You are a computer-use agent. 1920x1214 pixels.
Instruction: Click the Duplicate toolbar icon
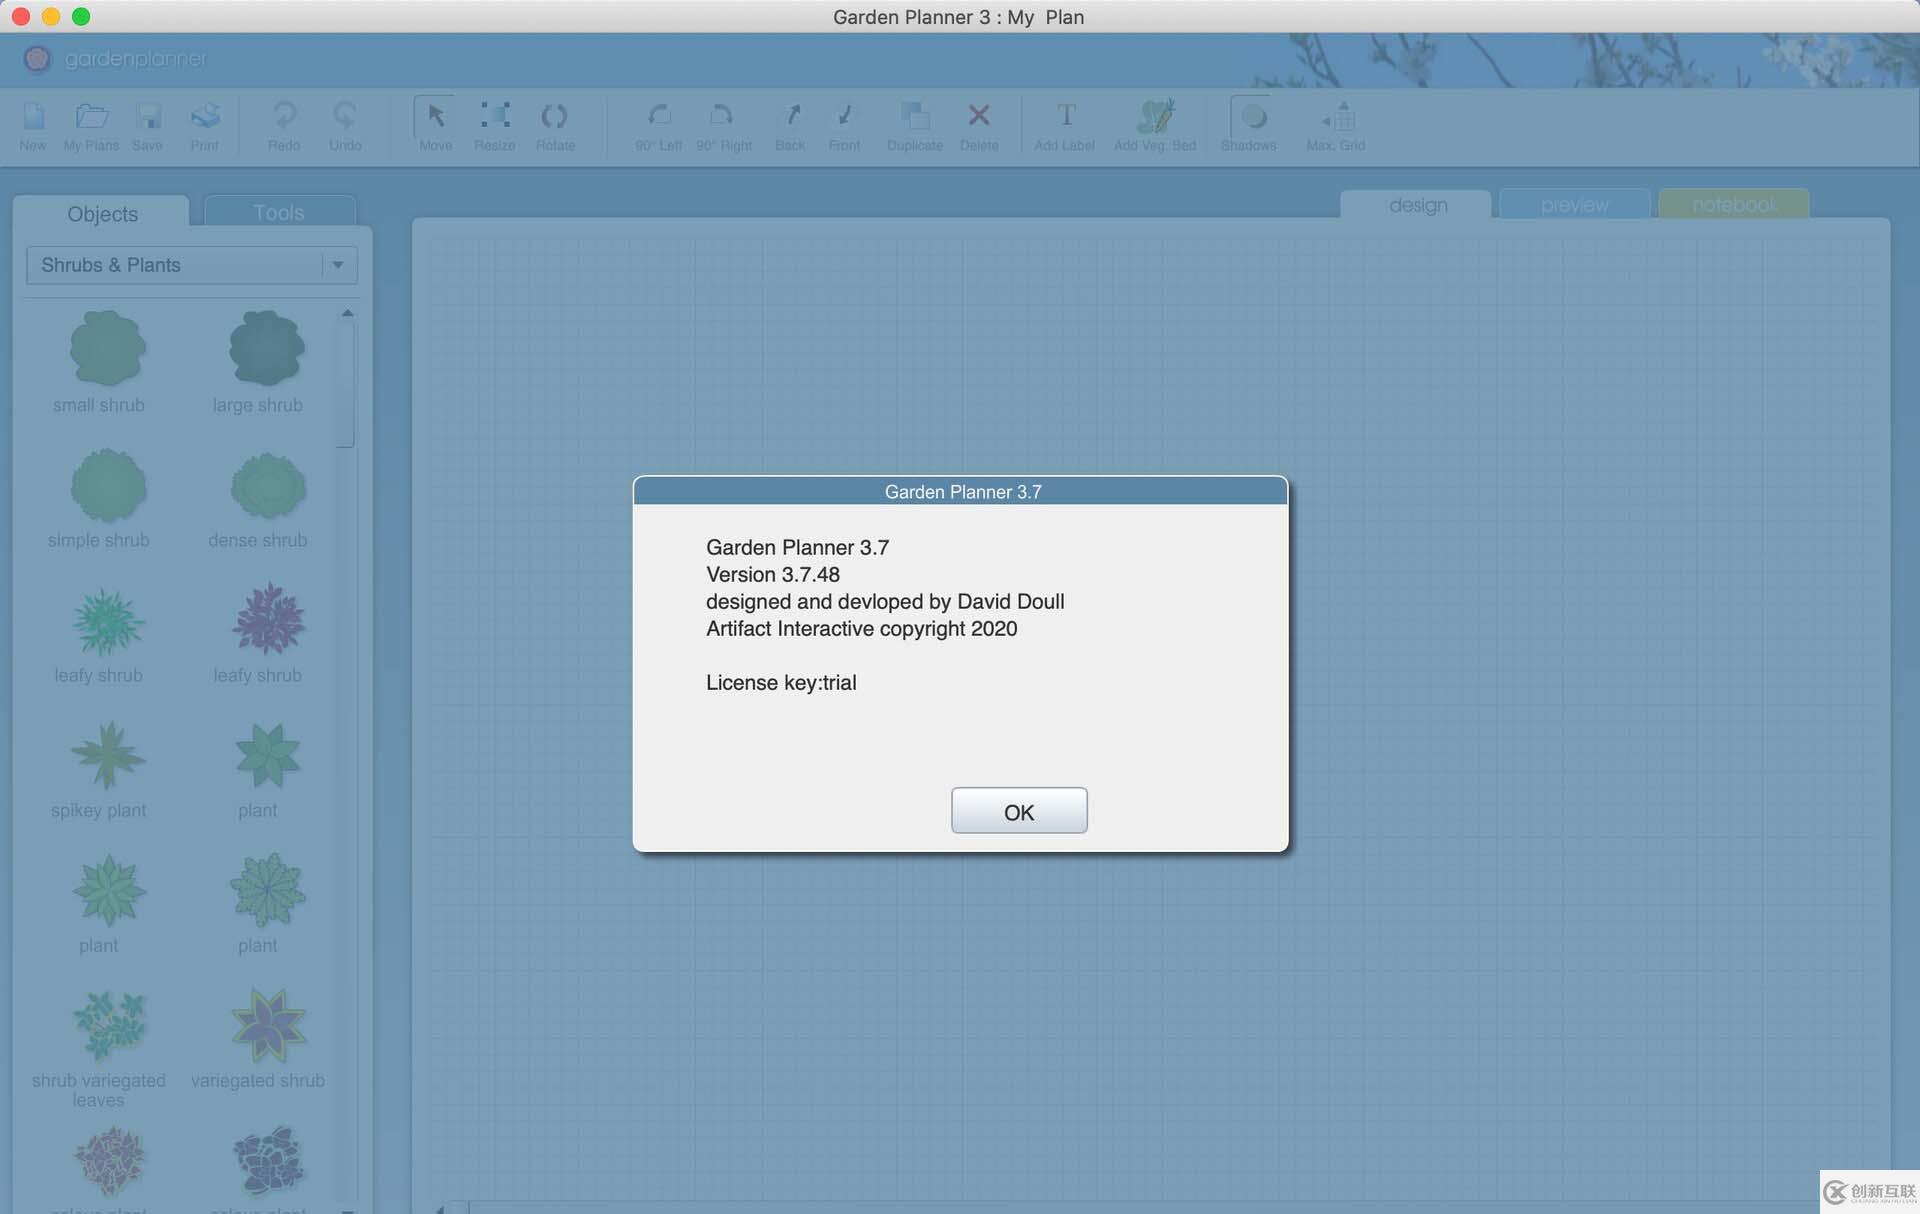(915, 116)
